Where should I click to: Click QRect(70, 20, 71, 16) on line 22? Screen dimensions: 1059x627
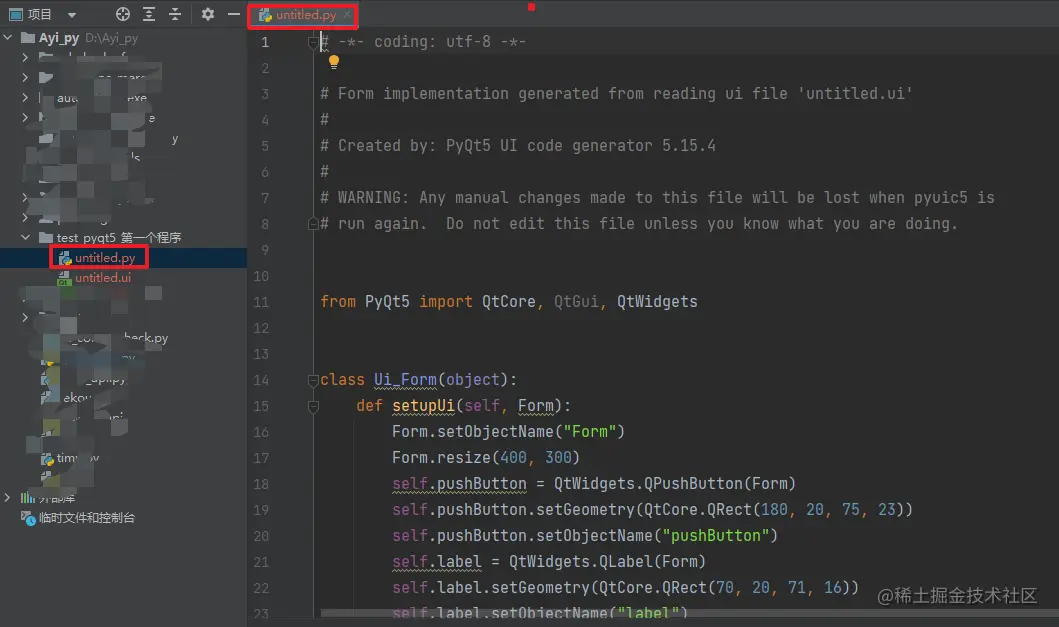pyautogui.click(x=756, y=588)
